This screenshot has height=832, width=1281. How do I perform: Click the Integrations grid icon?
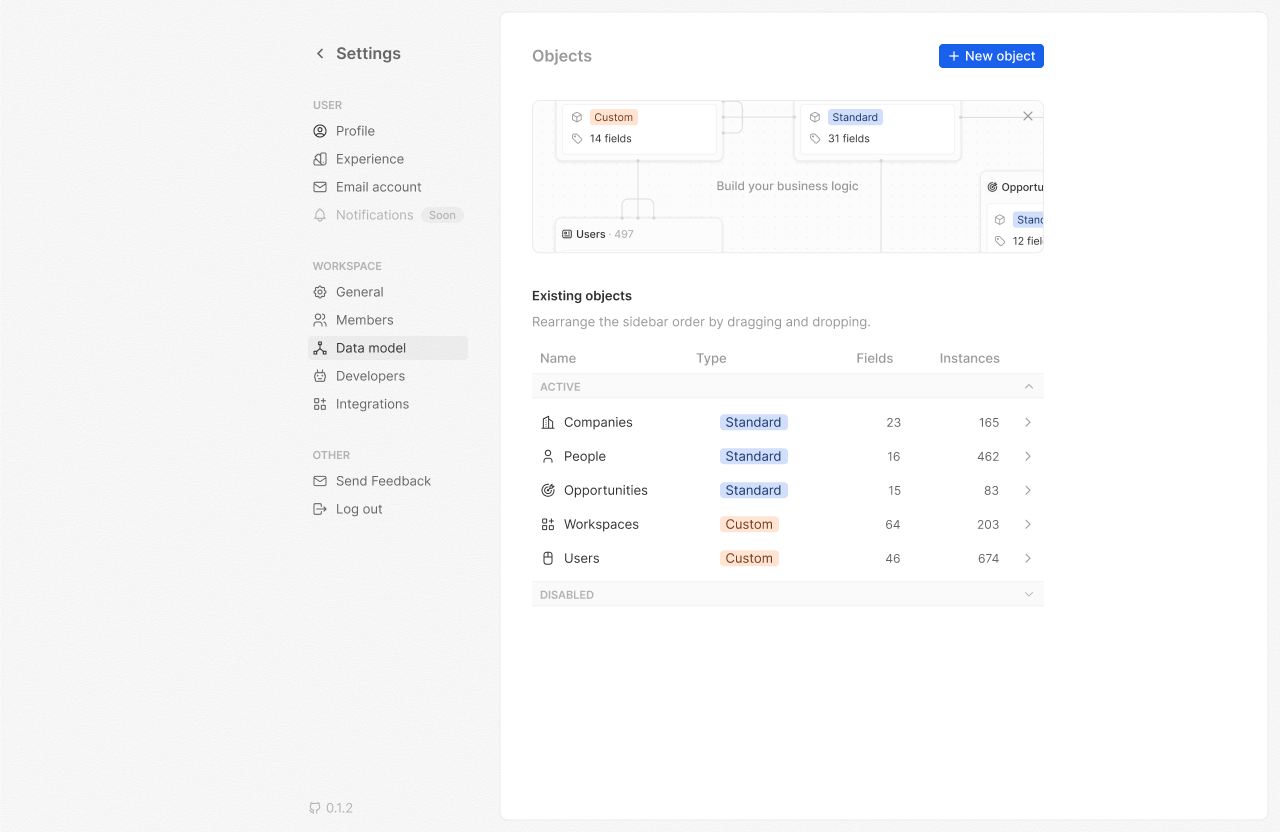(x=320, y=404)
